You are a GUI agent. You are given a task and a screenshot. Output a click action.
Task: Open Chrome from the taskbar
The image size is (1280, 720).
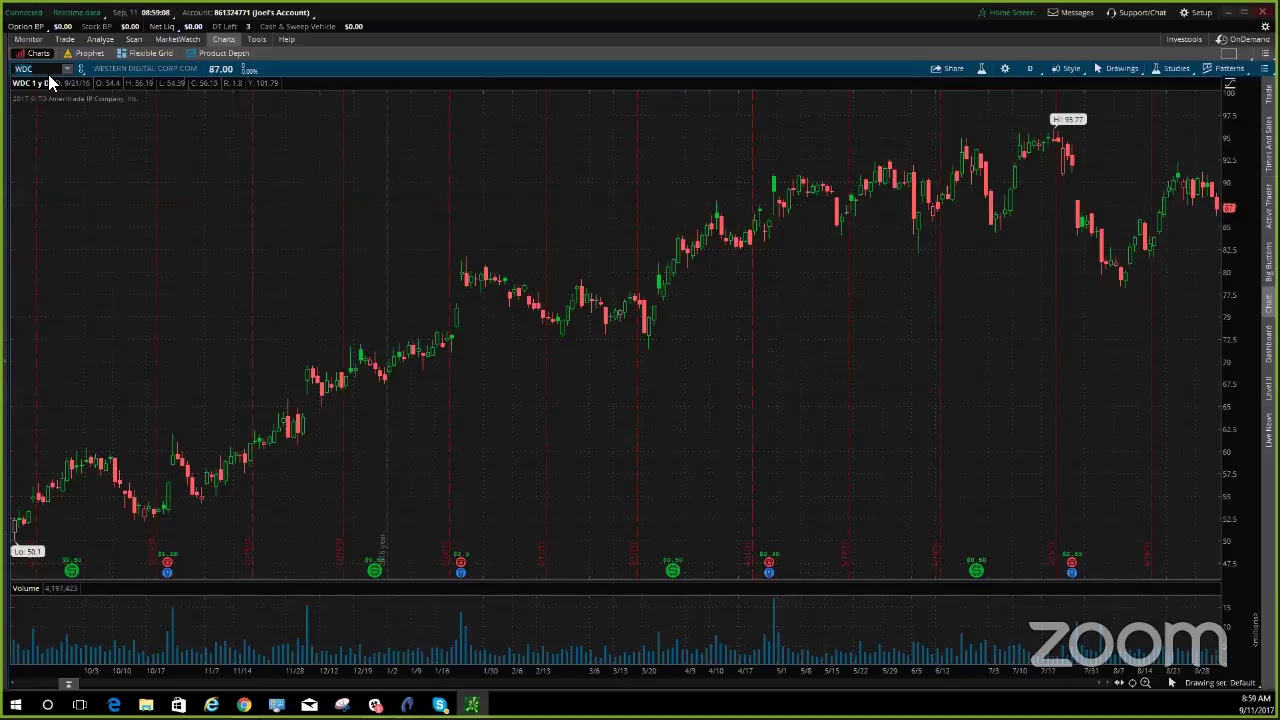pos(244,706)
